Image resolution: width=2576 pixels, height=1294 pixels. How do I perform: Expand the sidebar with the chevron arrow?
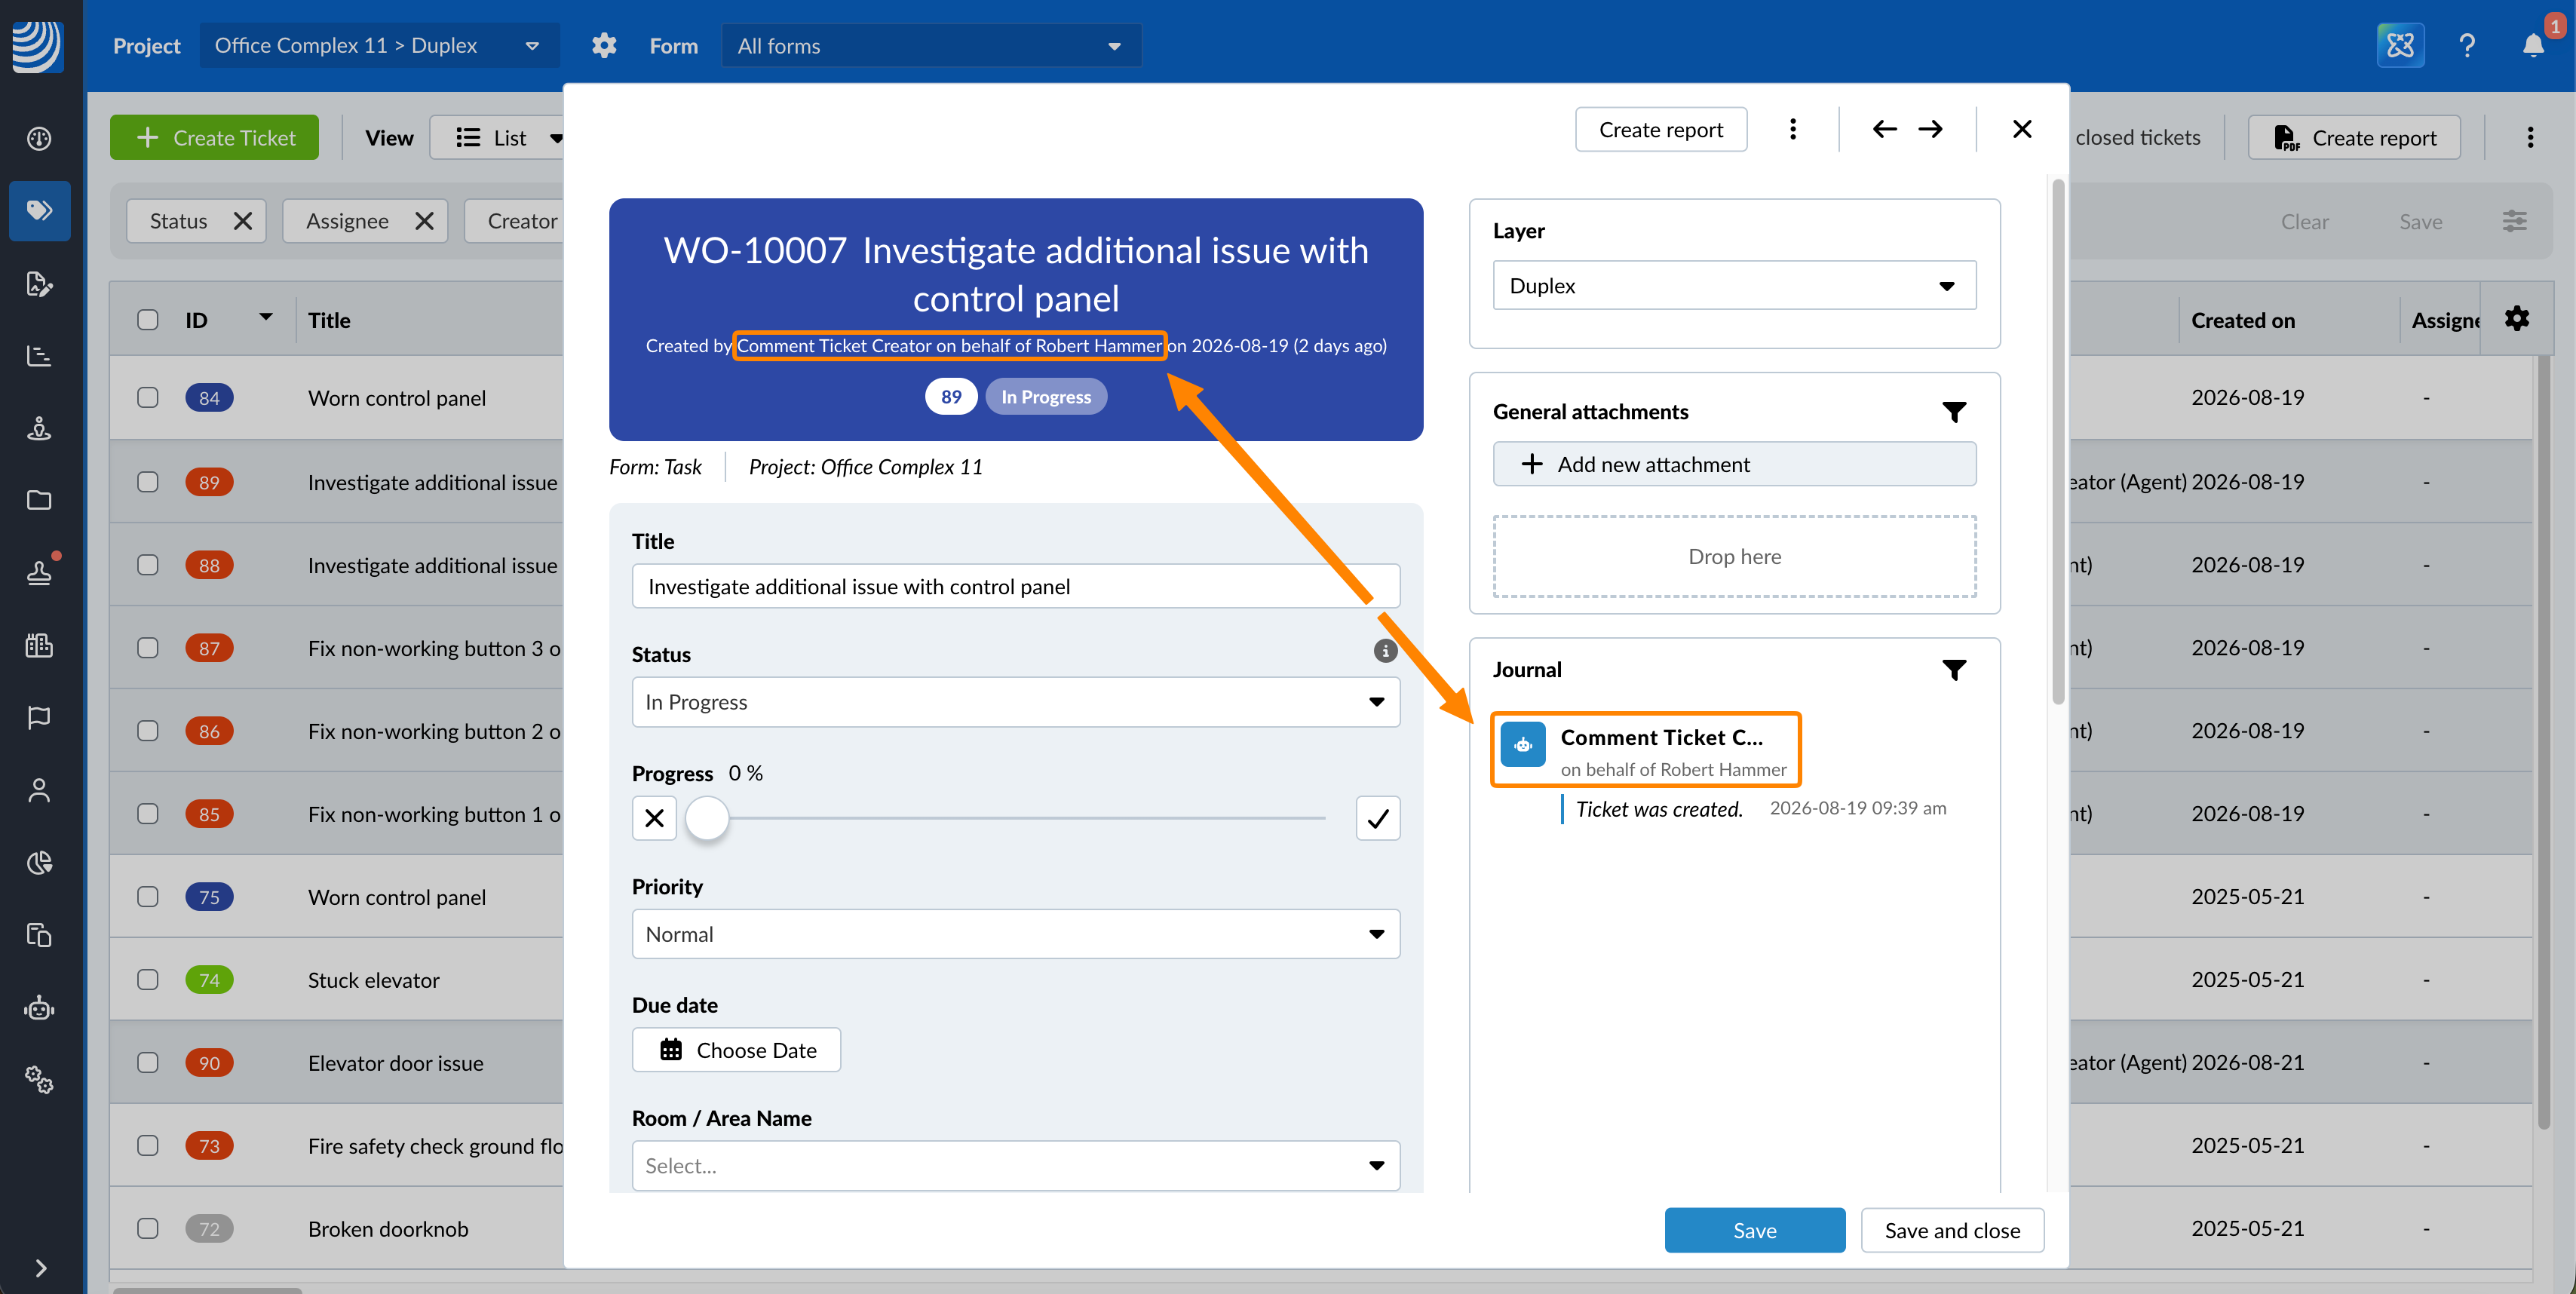[40, 1268]
